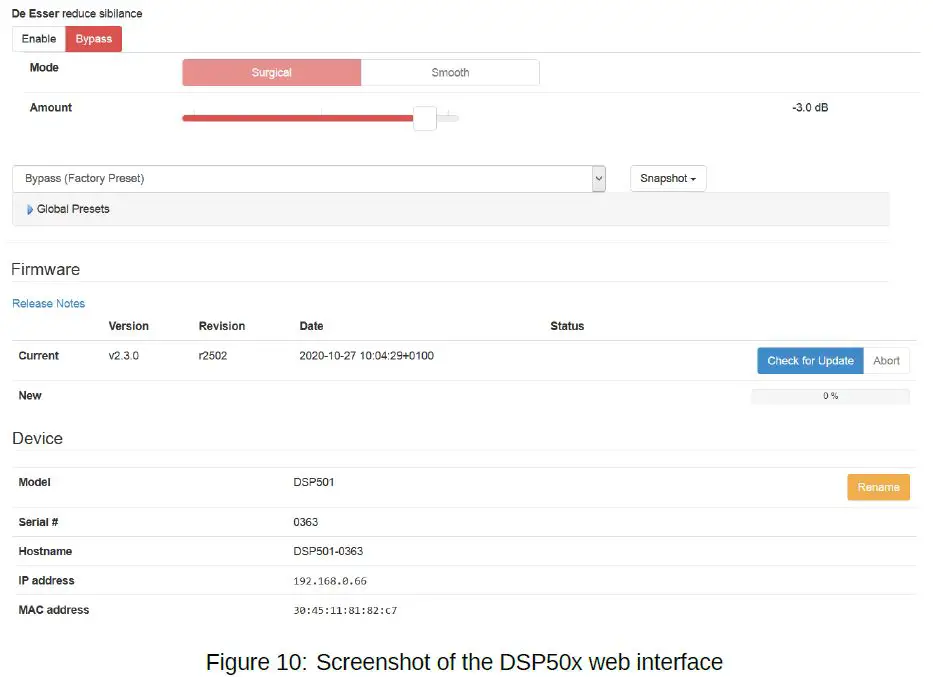Click the blue triangle icon beside Global Presets

point(29,209)
